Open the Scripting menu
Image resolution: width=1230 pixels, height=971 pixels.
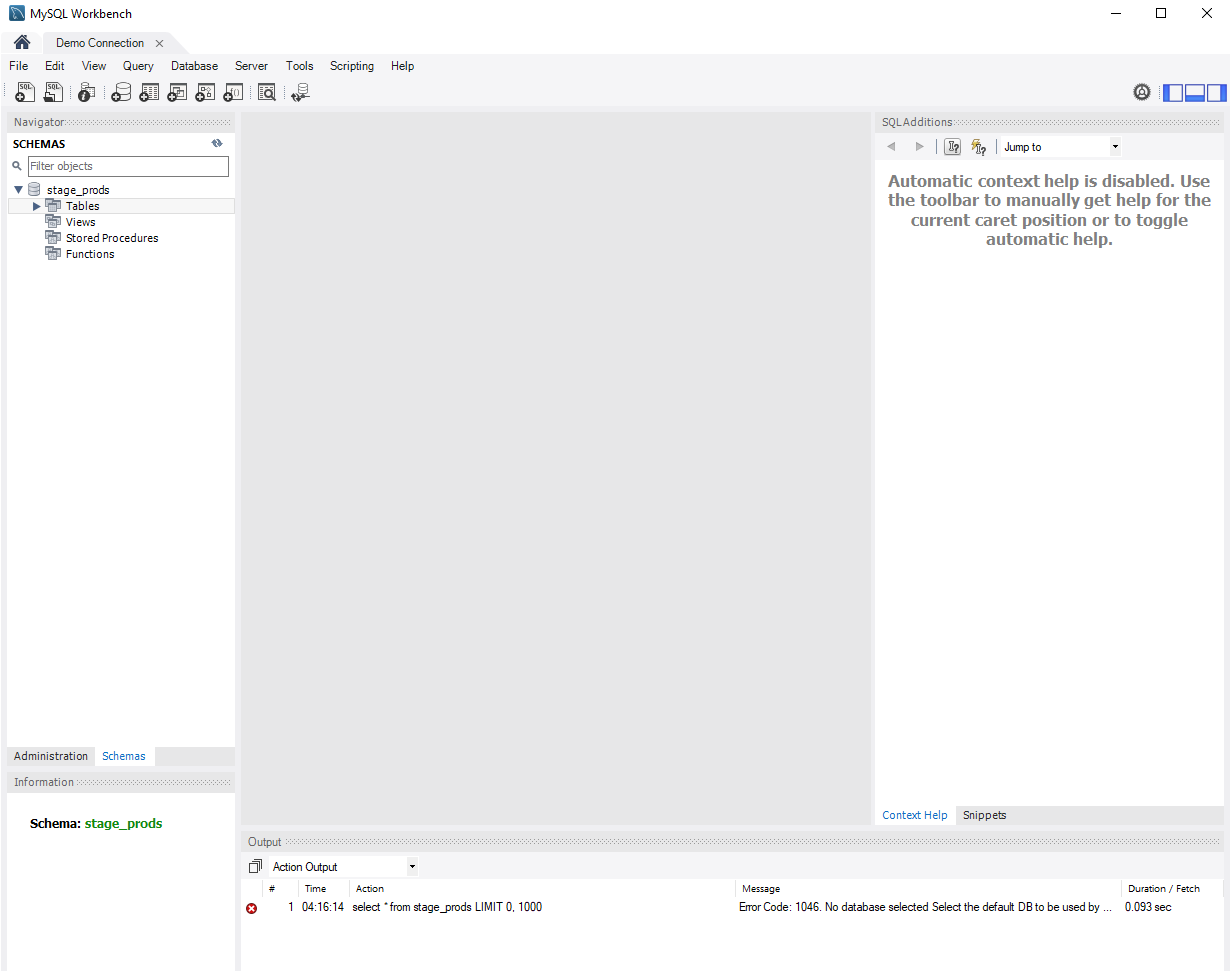352,66
